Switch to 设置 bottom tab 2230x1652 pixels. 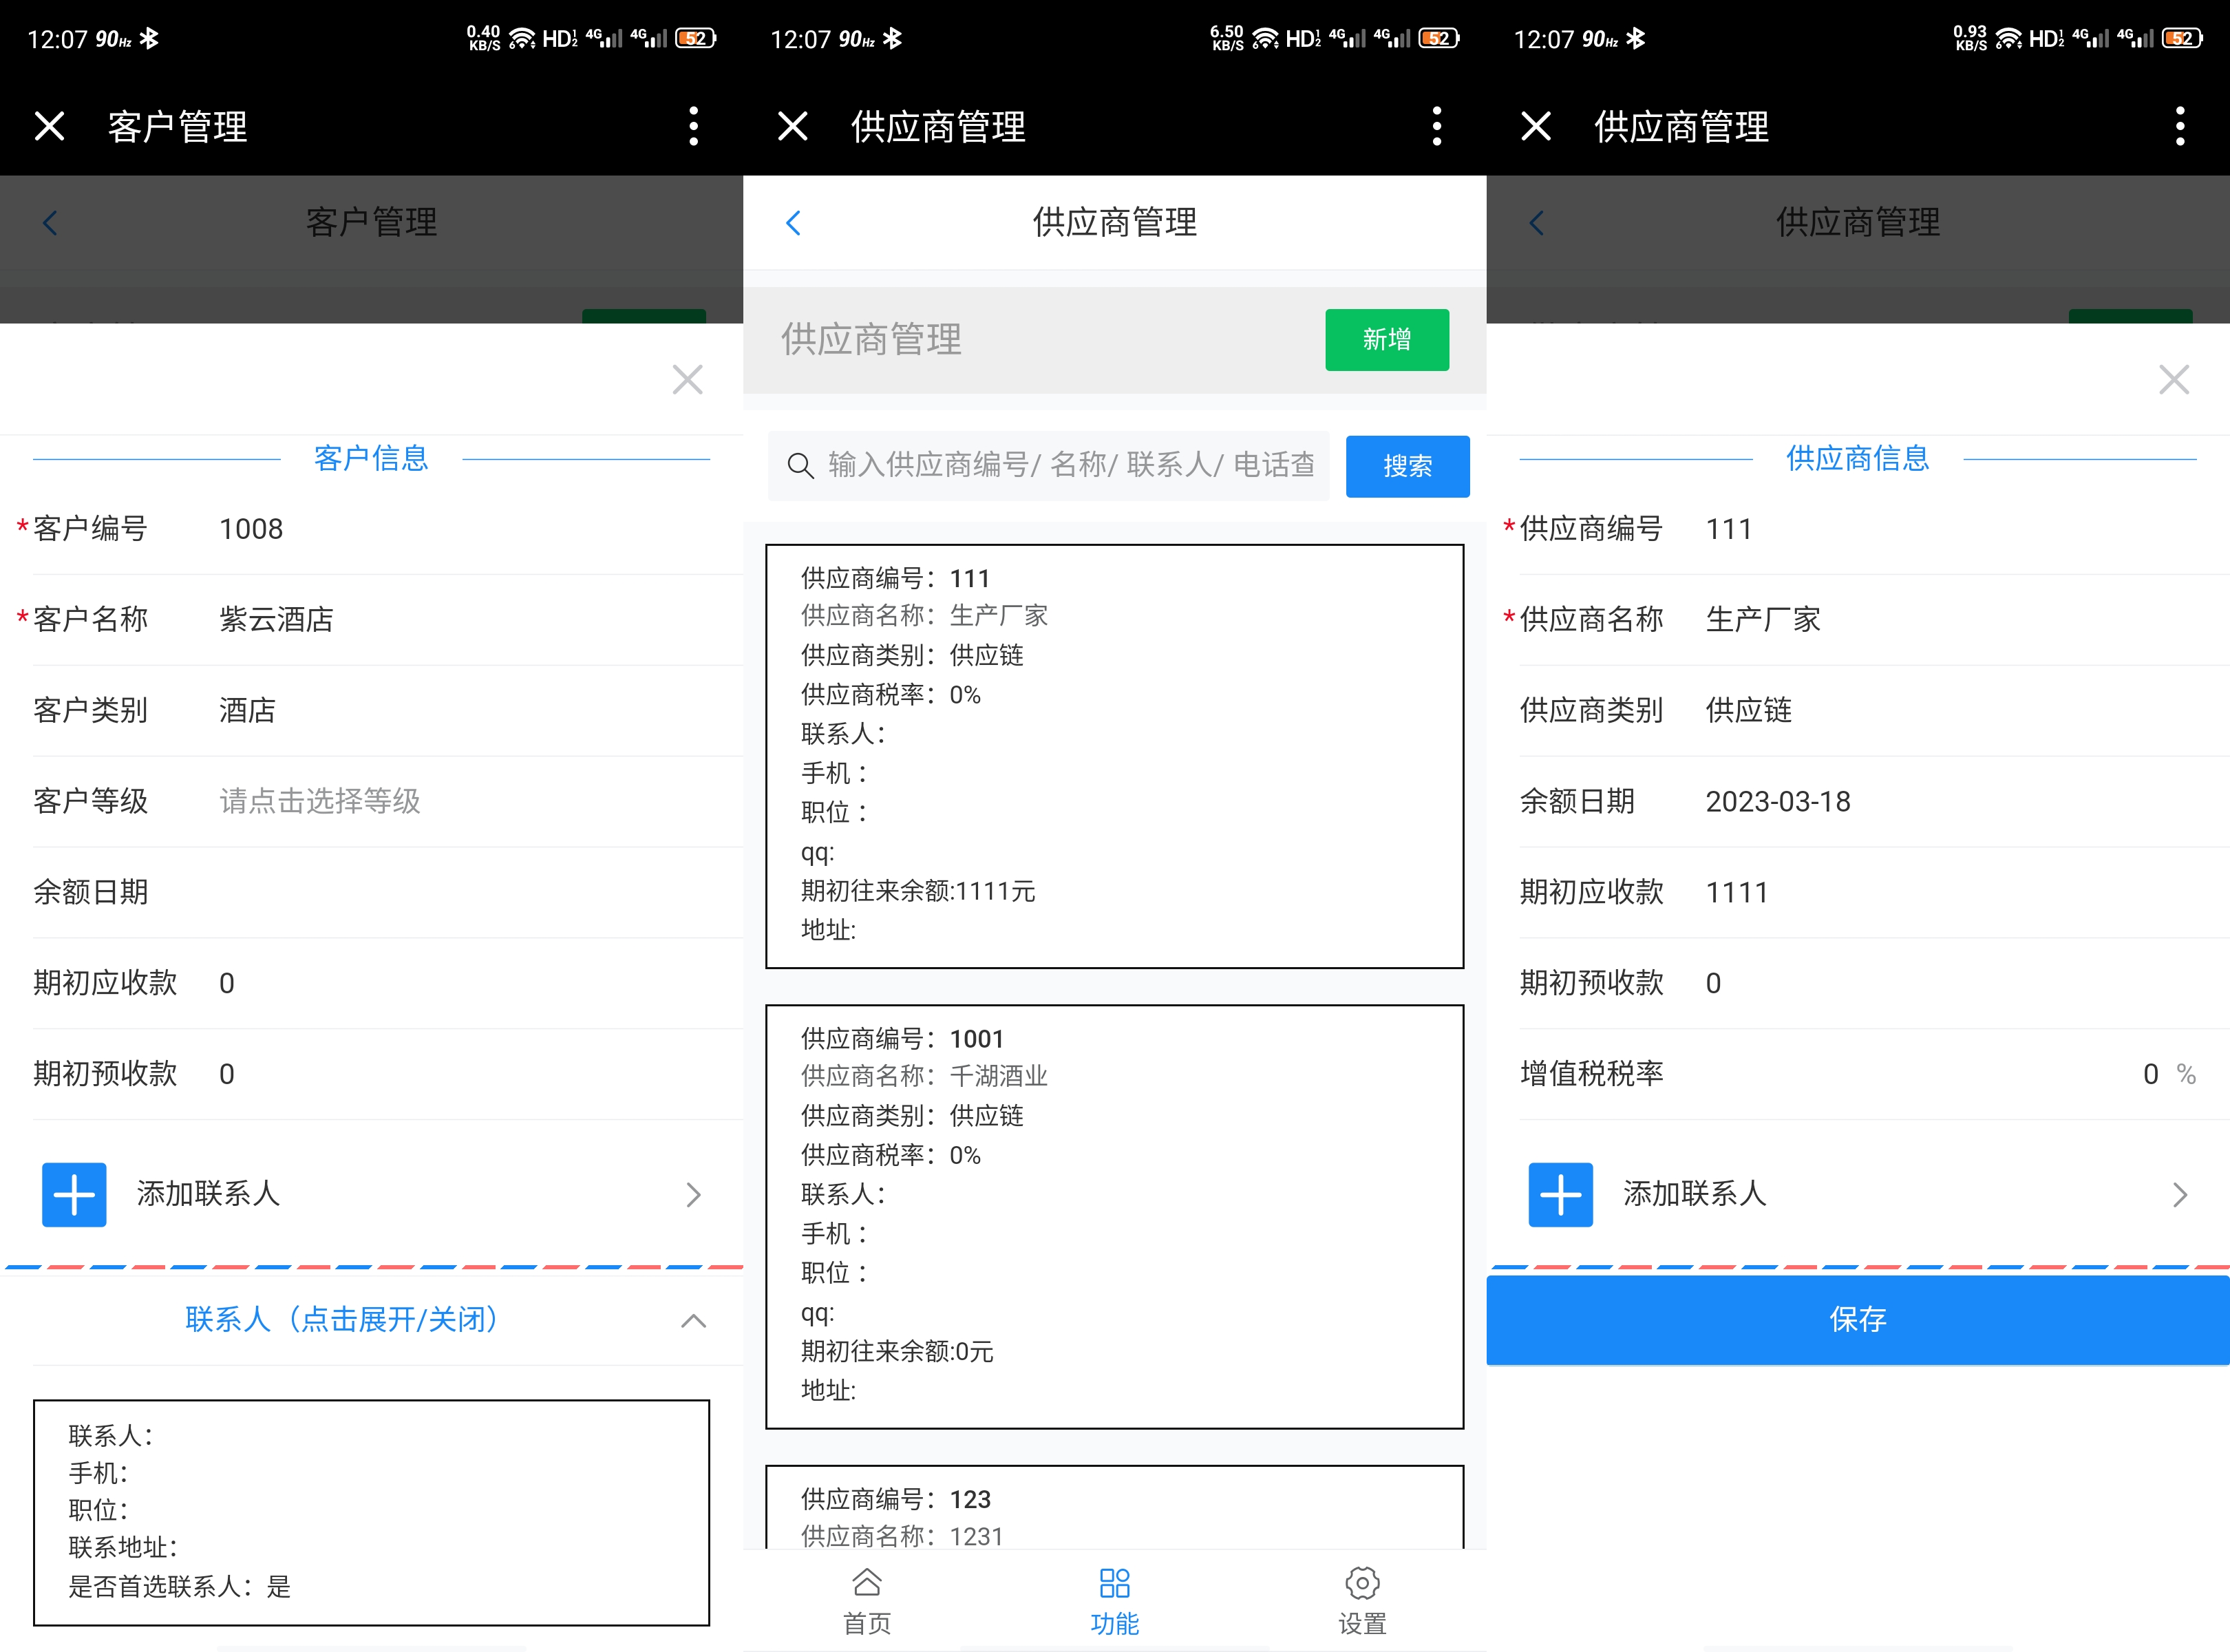point(1362,1600)
